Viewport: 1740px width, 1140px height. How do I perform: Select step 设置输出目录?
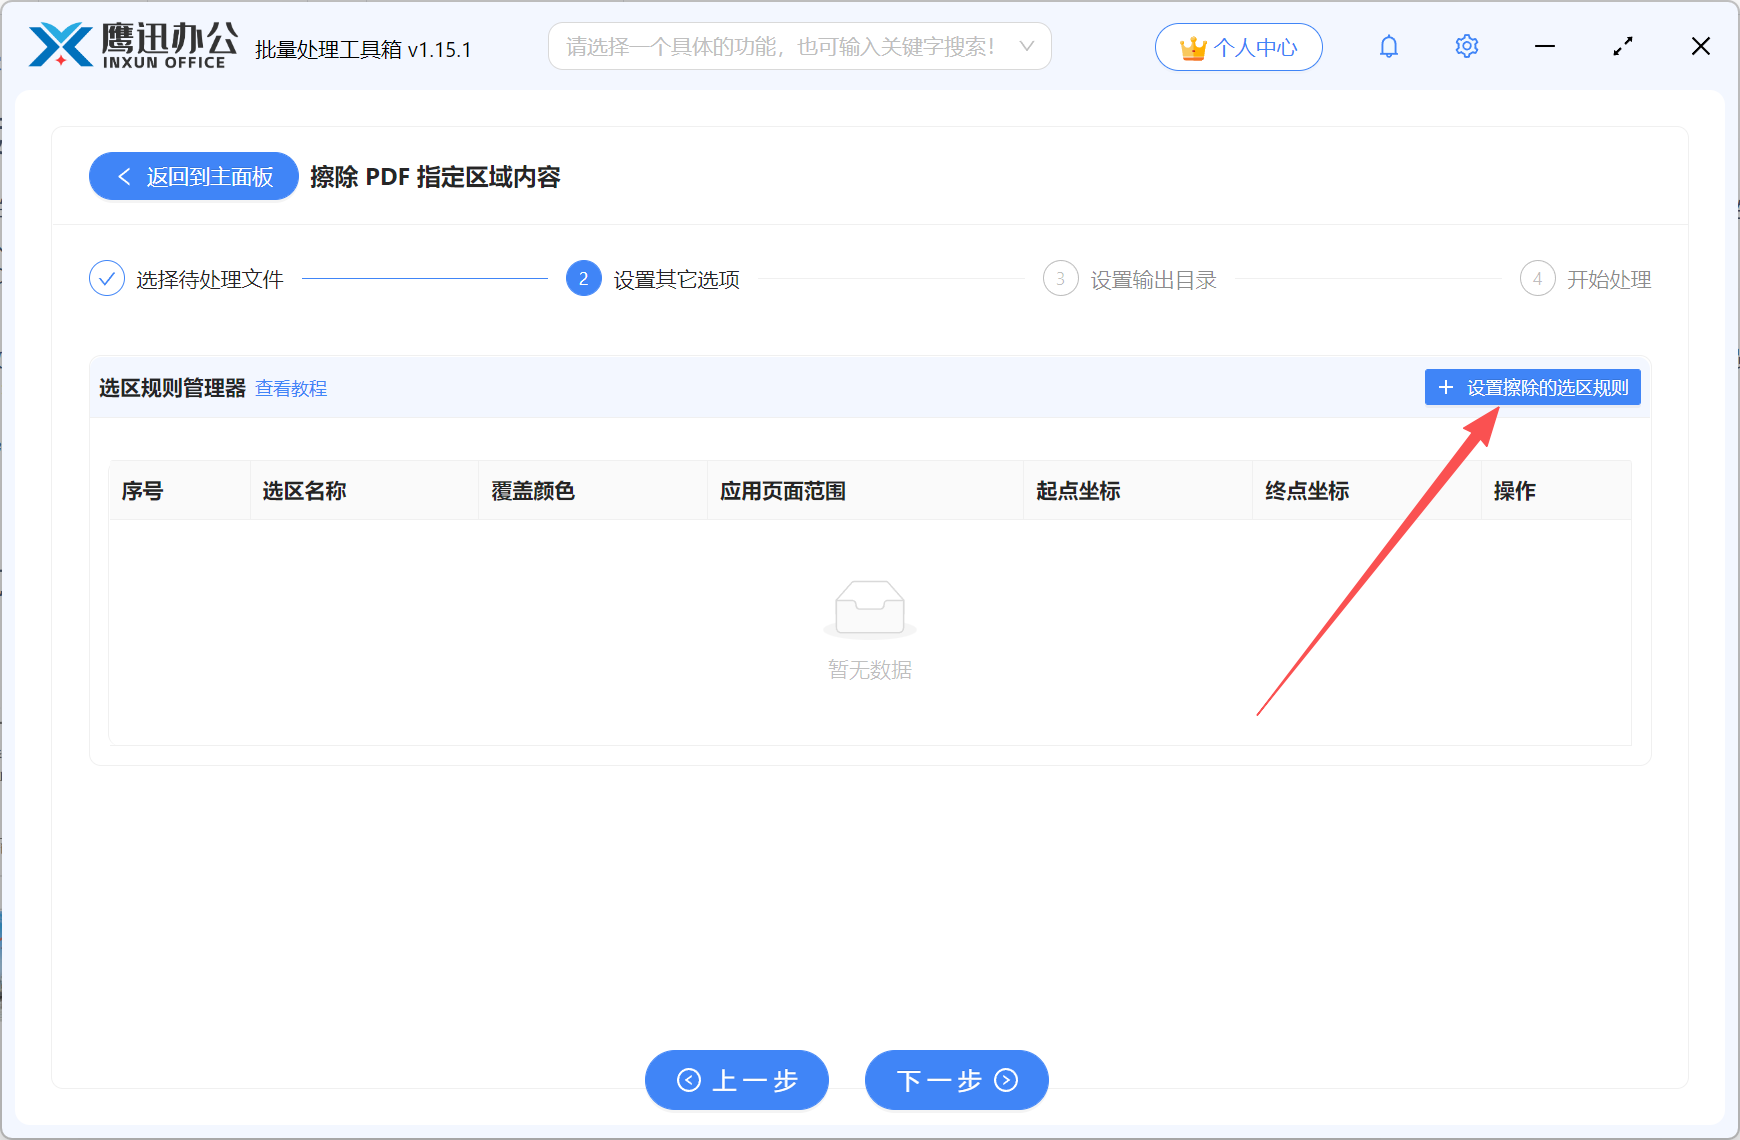coord(1152,279)
